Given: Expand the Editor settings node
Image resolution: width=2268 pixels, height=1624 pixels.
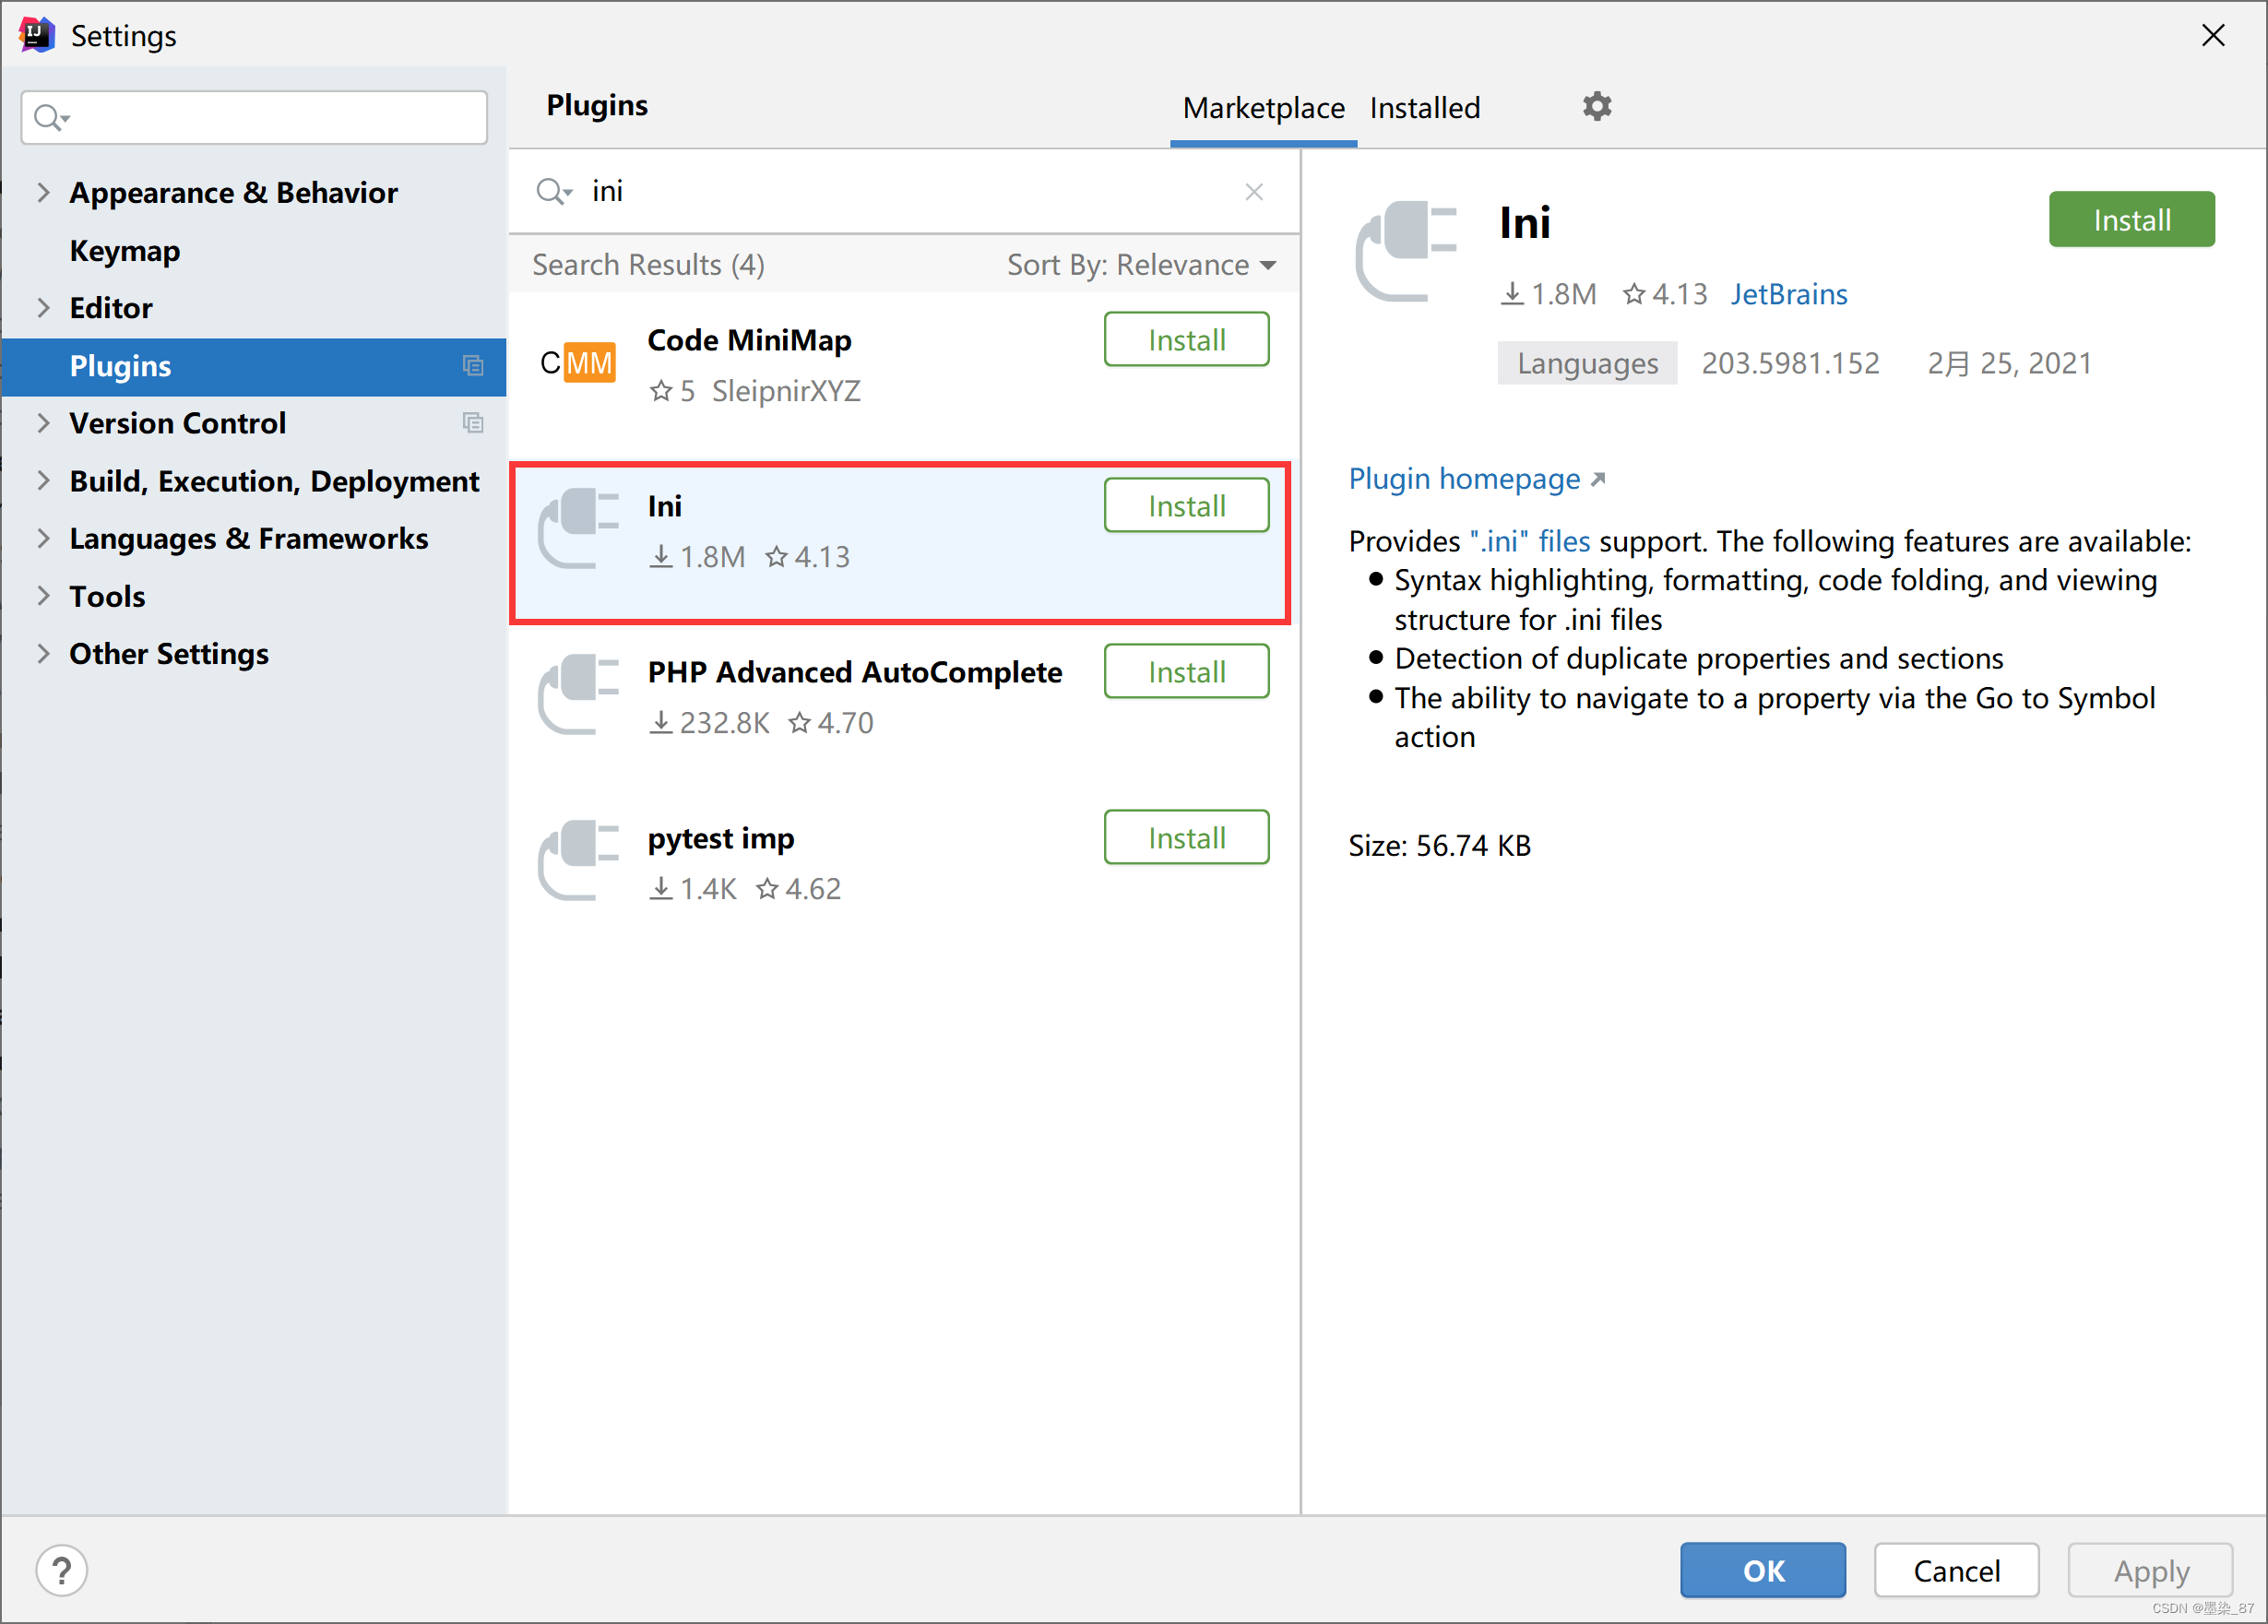Looking at the screenshot, I should tap(43, 308).
